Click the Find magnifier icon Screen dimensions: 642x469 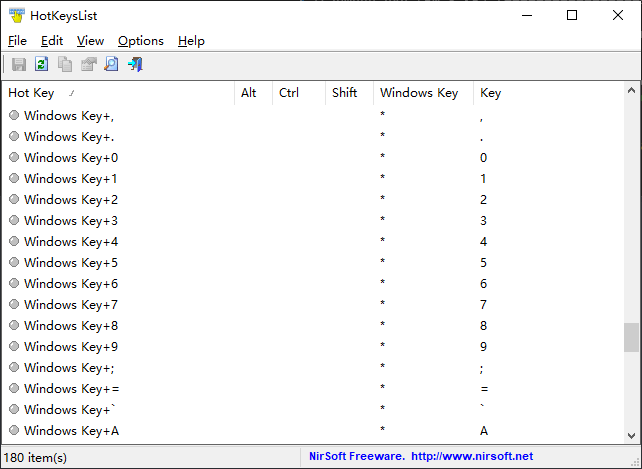111,65
